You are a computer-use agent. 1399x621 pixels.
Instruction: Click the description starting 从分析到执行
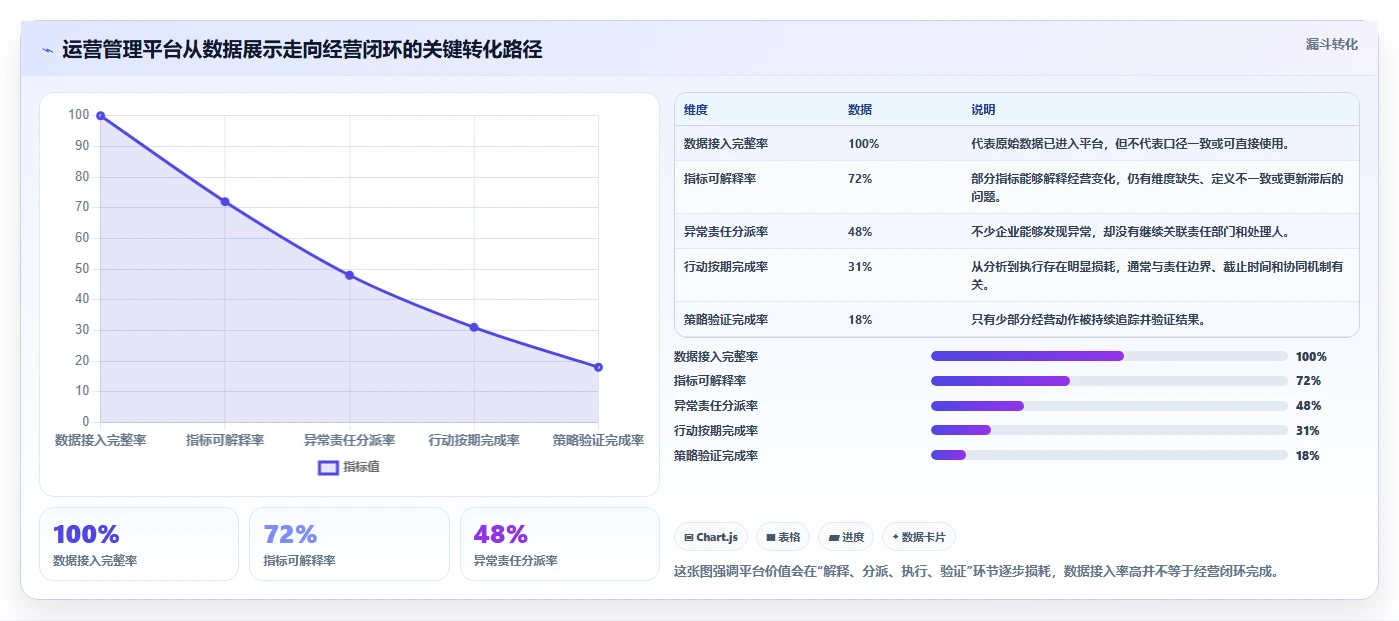pos(1157,276)
